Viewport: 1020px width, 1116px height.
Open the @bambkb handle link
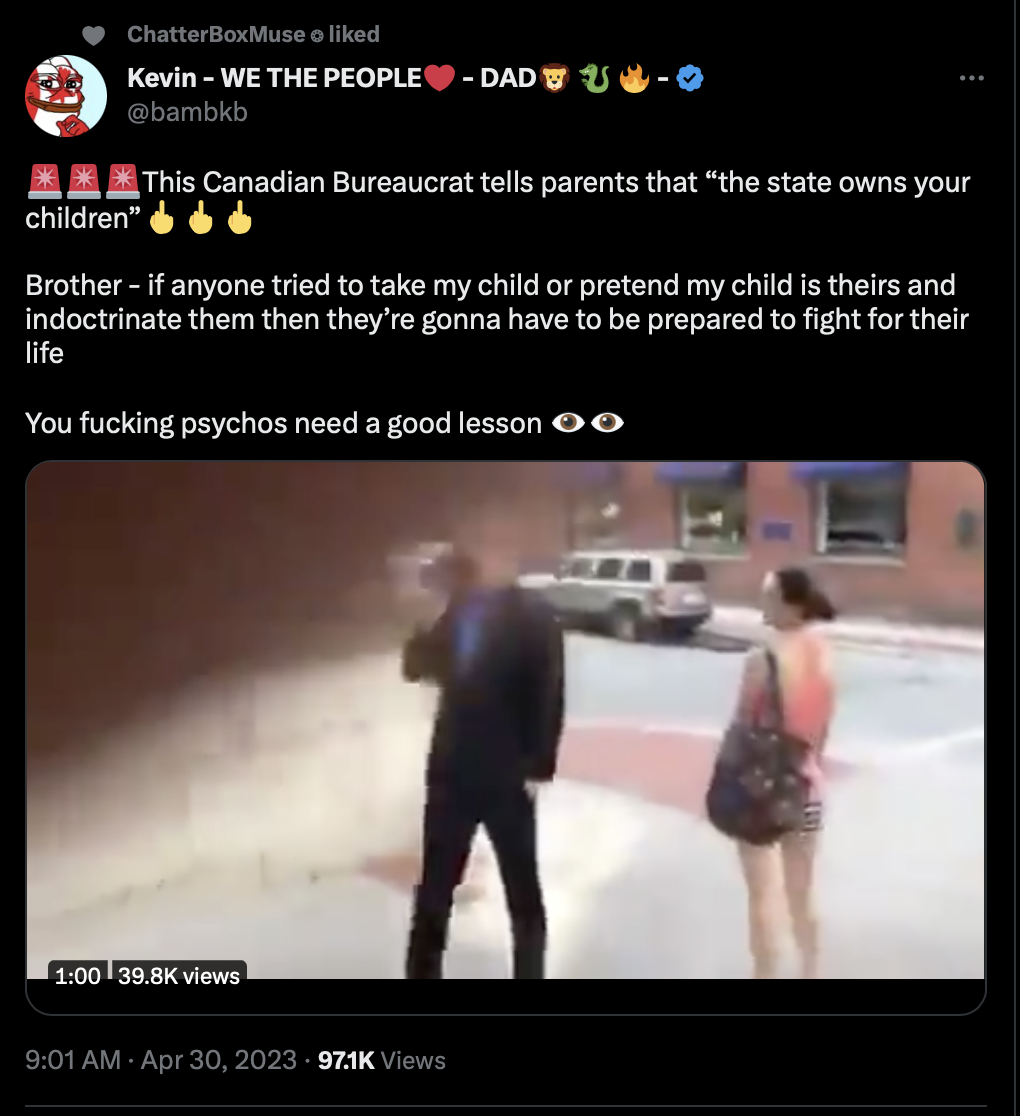(187, 112)
